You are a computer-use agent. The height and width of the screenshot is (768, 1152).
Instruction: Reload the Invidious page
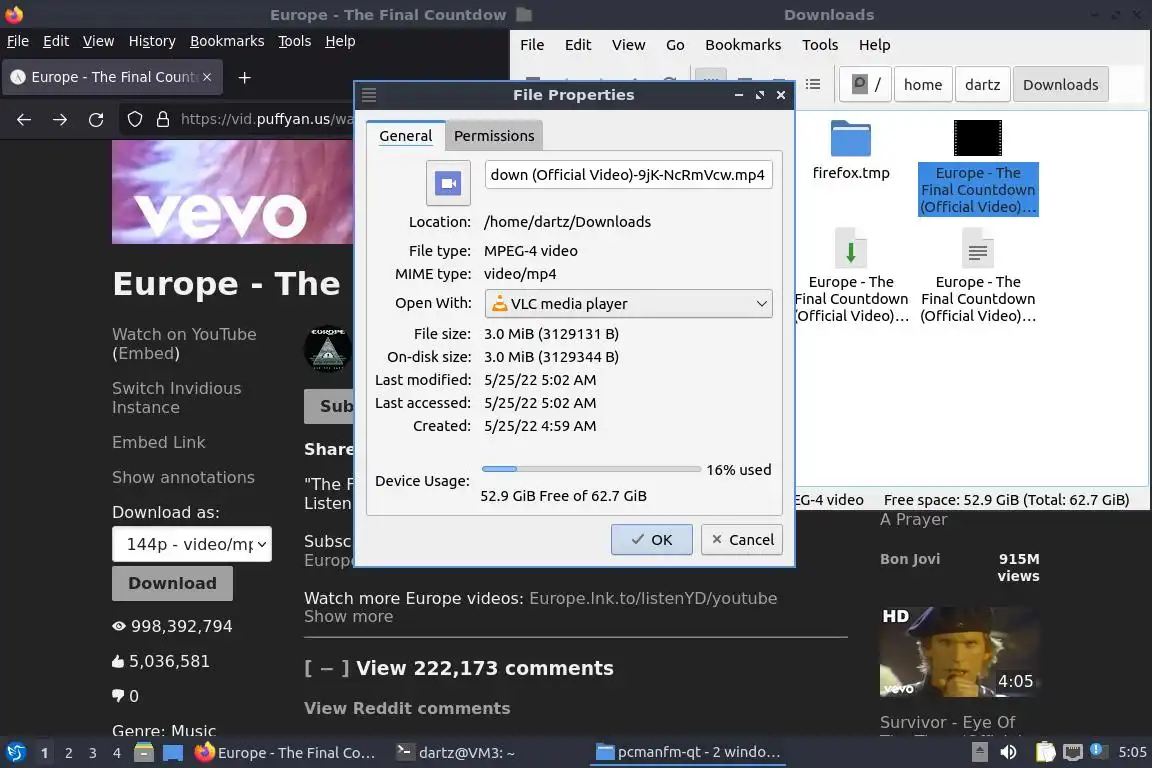click(x=96, y=120)
